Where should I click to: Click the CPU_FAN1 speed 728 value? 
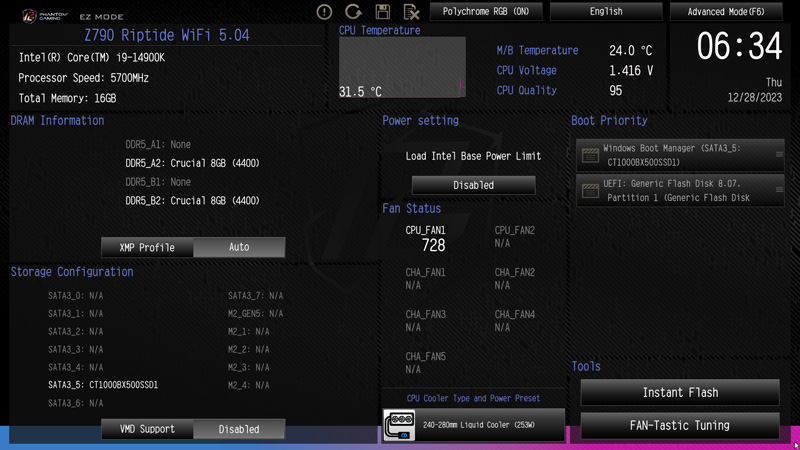click(433, 245)
